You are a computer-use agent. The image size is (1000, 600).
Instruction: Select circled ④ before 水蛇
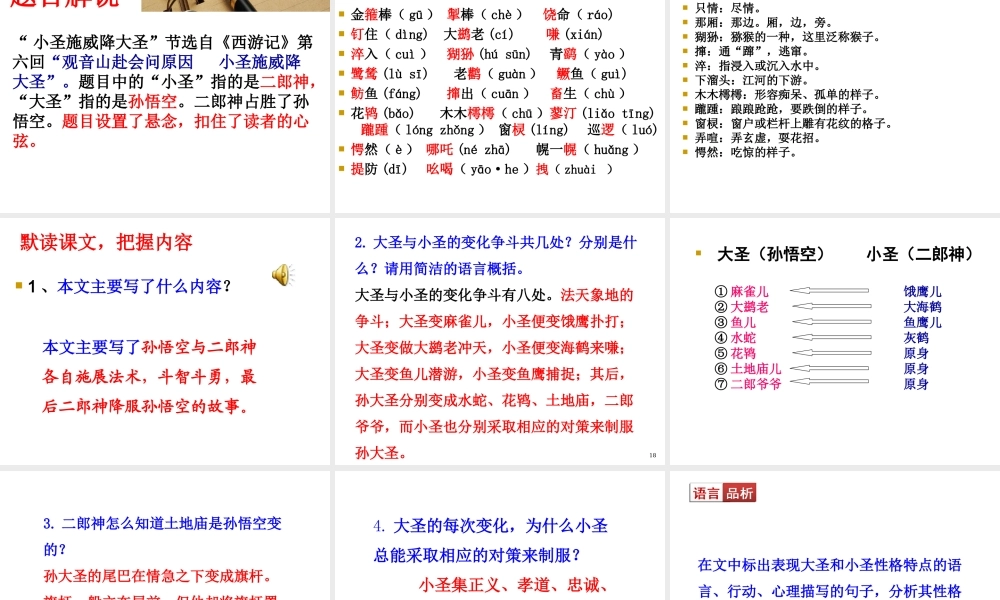[721, 337]
